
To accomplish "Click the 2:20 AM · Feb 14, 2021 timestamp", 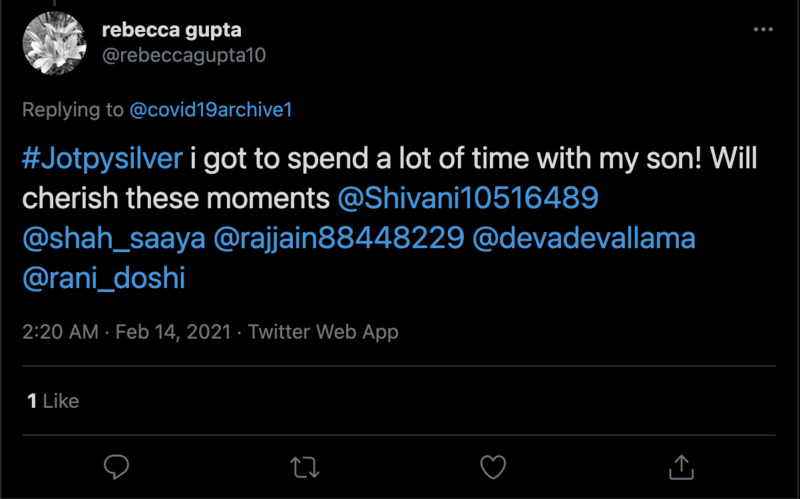I will pyautogui.click(x=126, y=332).
